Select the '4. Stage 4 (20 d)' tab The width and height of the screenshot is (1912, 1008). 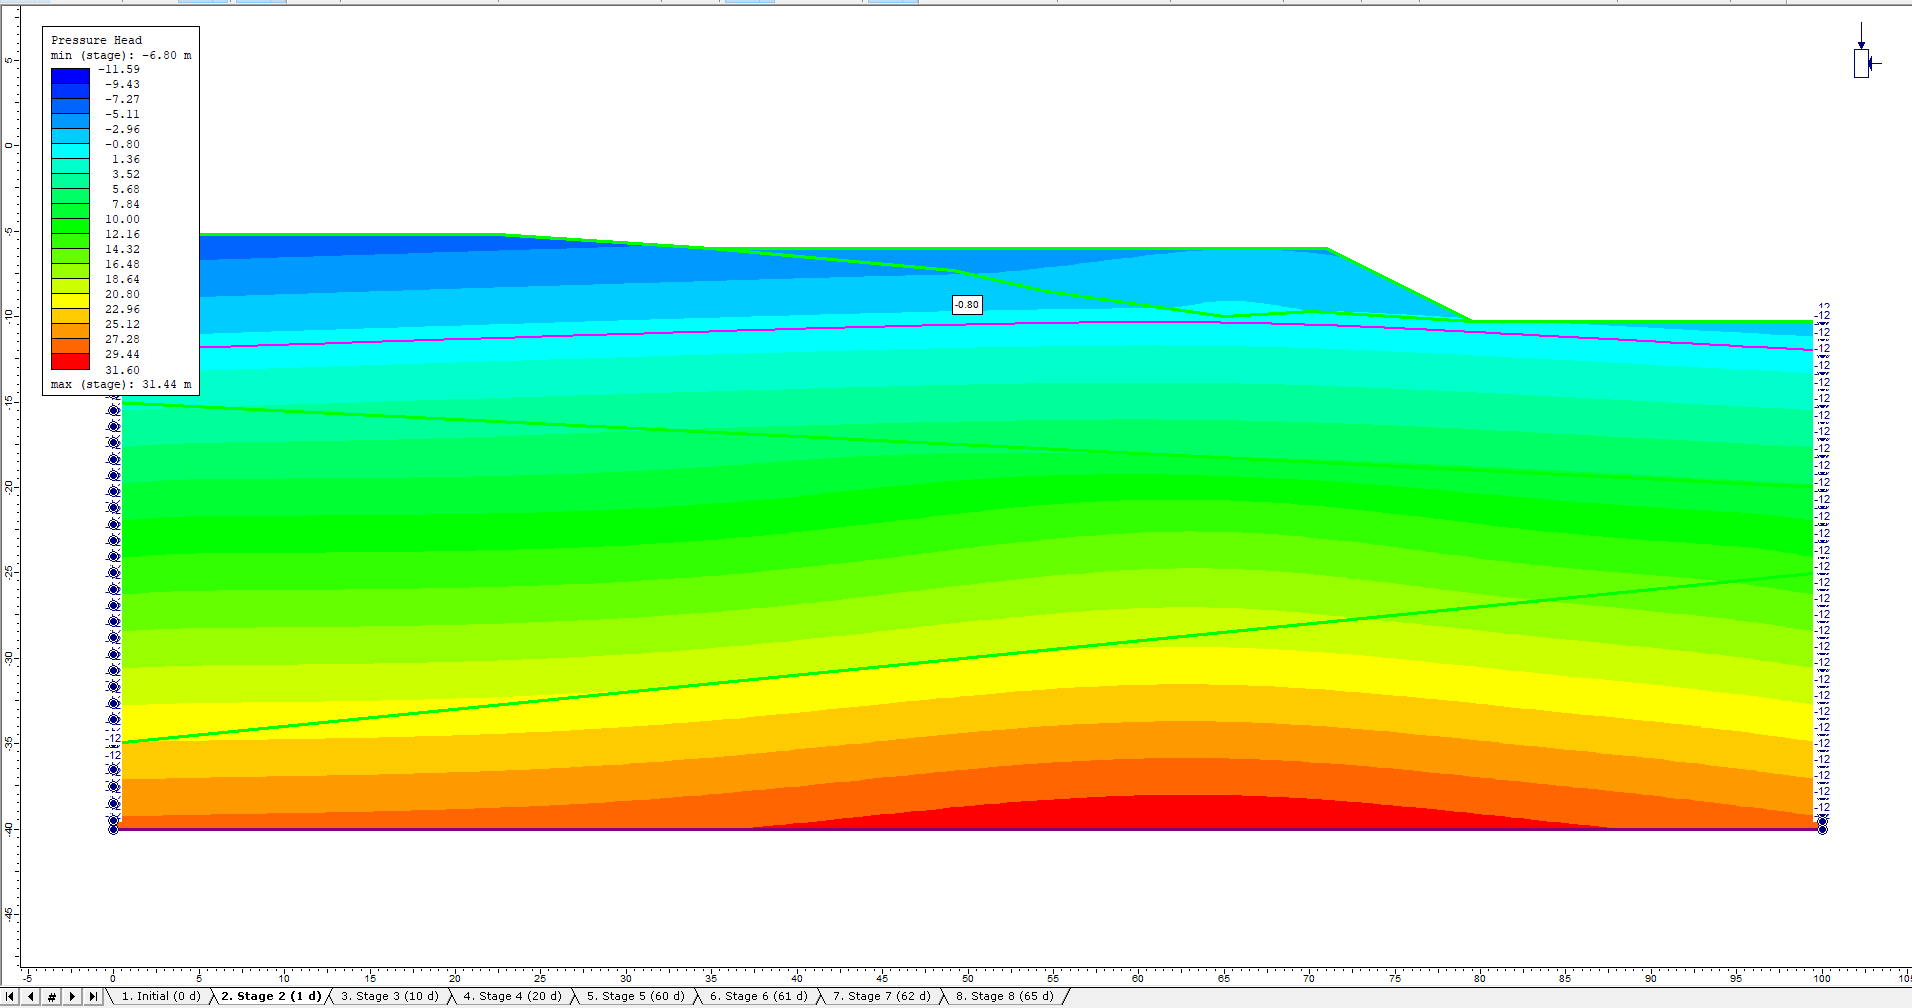point(512,996)
